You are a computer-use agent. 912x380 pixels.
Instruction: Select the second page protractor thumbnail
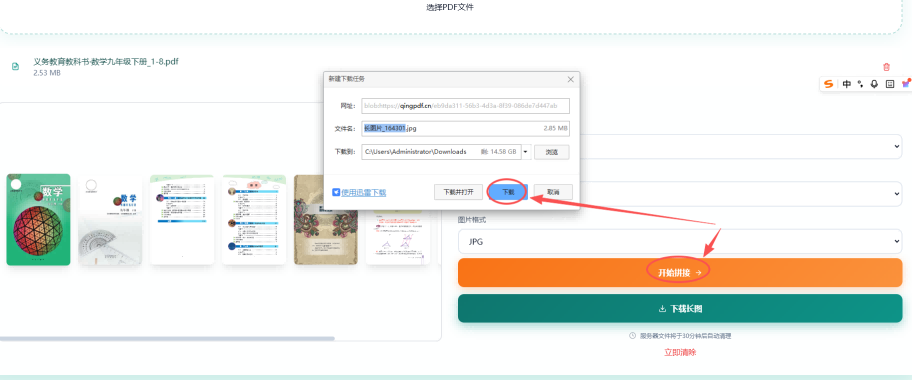pos(111,219)
